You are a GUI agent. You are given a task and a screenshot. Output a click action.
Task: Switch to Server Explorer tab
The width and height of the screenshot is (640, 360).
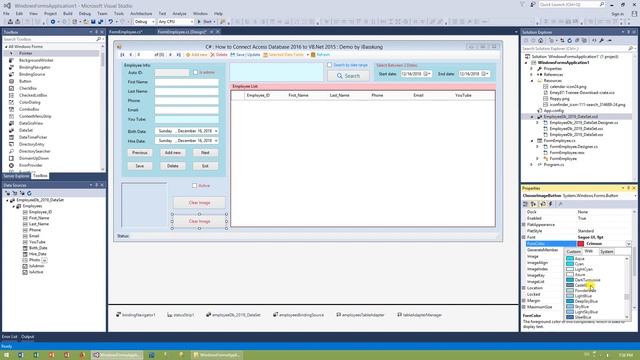[16, 176]
